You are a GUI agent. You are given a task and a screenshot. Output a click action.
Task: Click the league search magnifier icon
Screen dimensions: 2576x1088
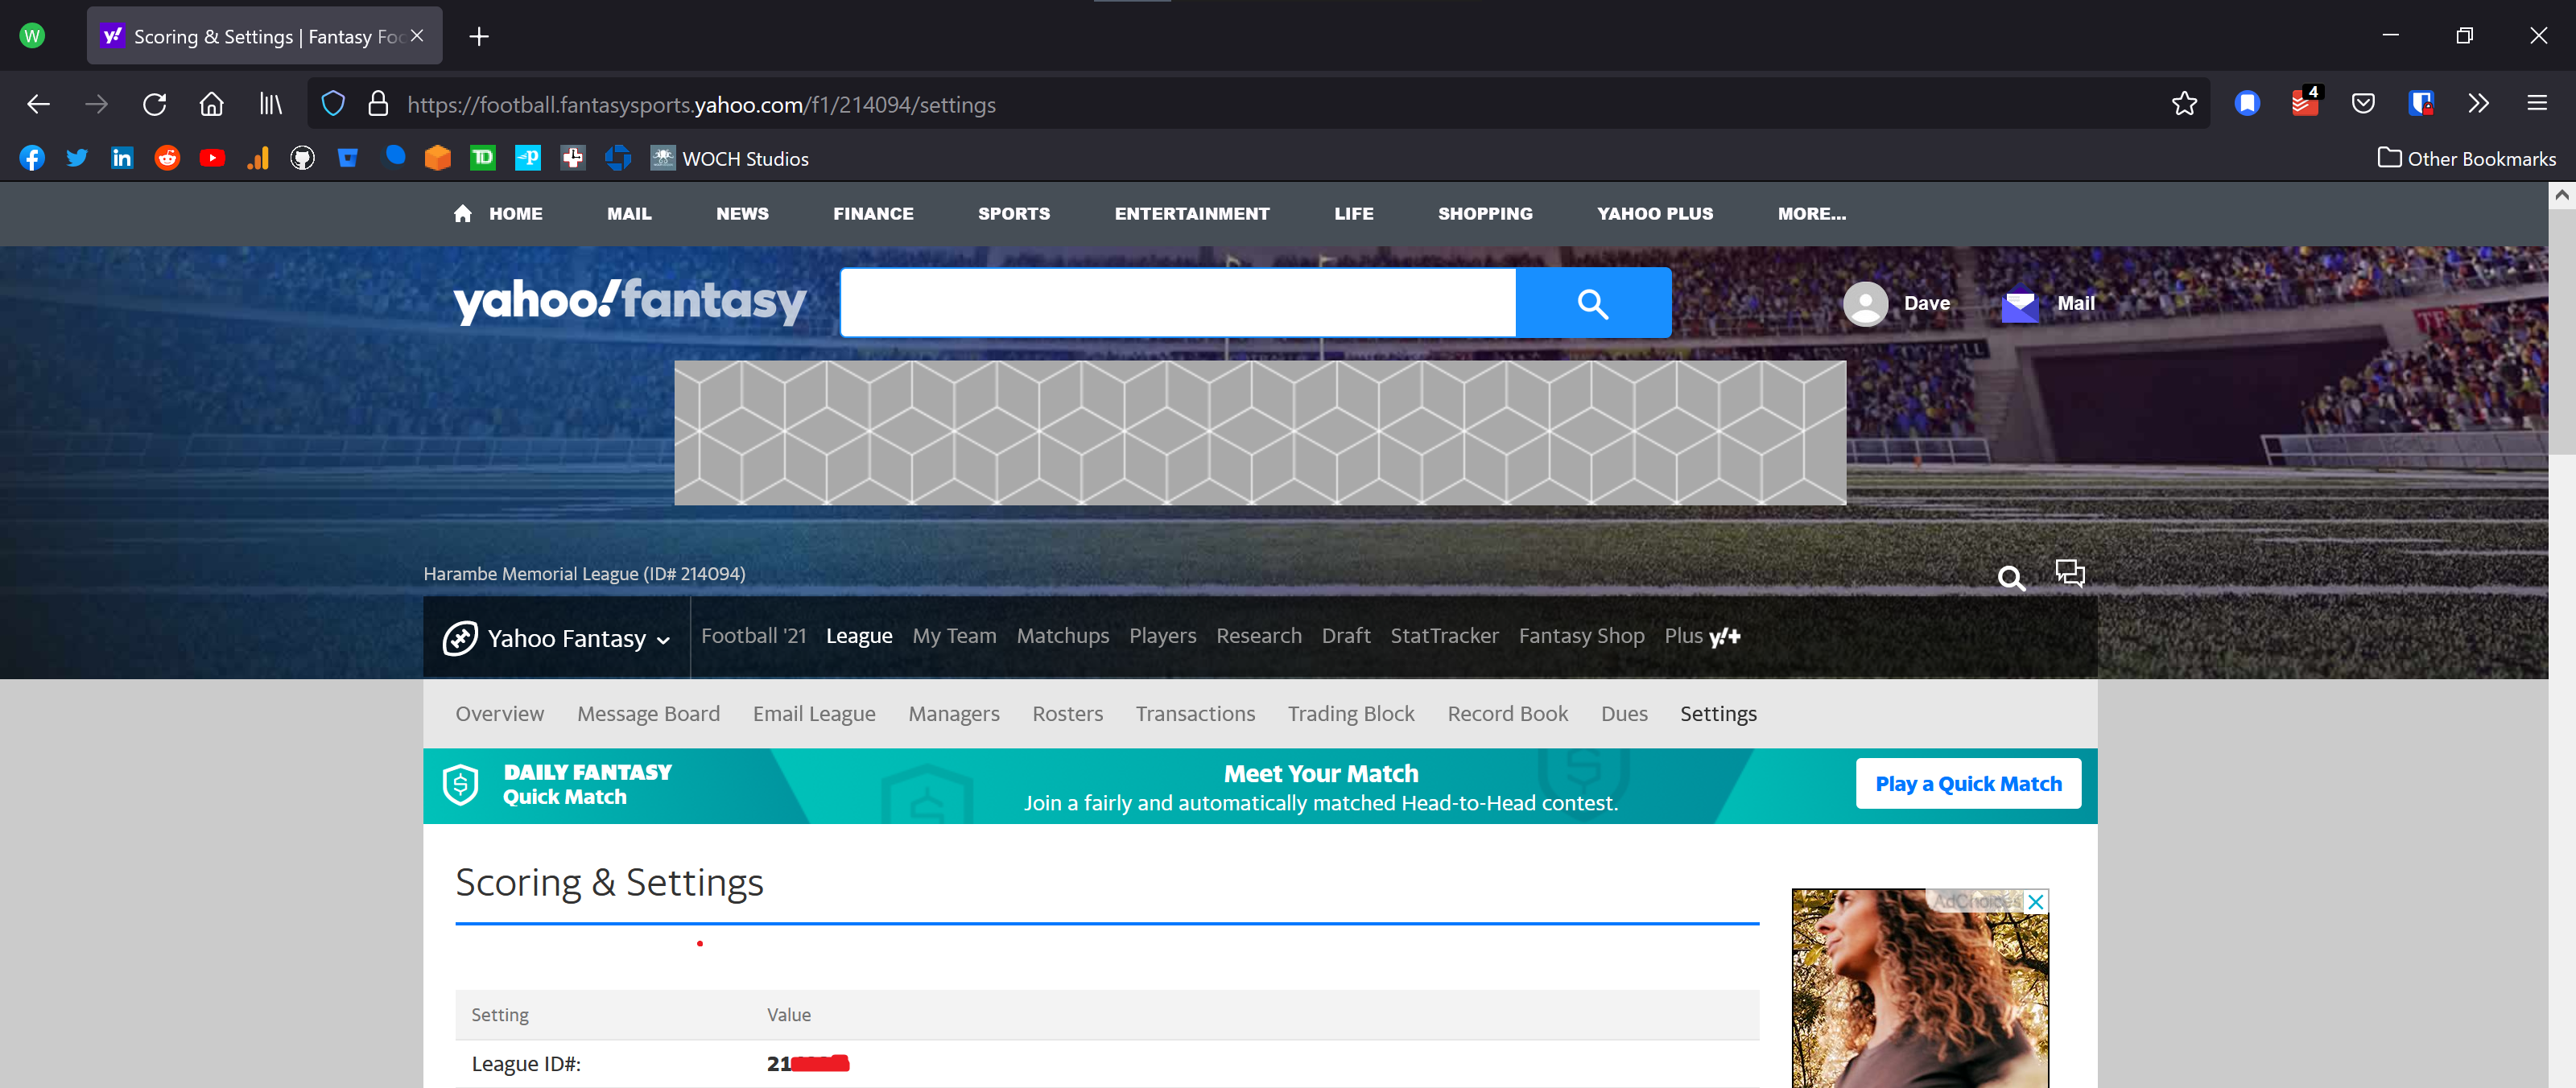pyautogui.click(x=2010, y=578)
